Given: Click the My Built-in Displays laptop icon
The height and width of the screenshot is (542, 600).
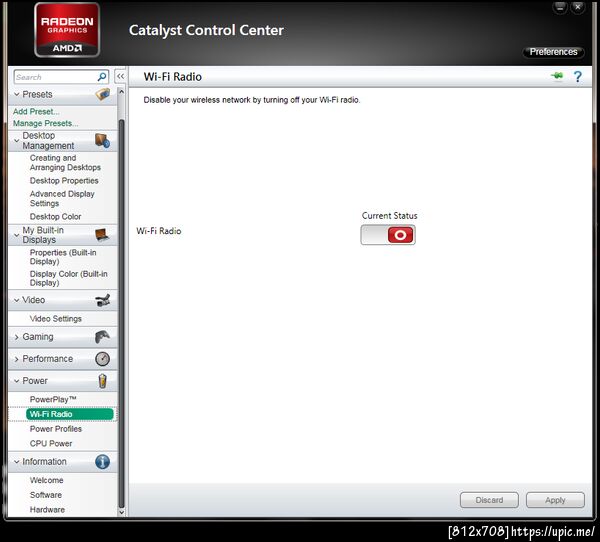Looking at the screenshot, I should (102, 235).
